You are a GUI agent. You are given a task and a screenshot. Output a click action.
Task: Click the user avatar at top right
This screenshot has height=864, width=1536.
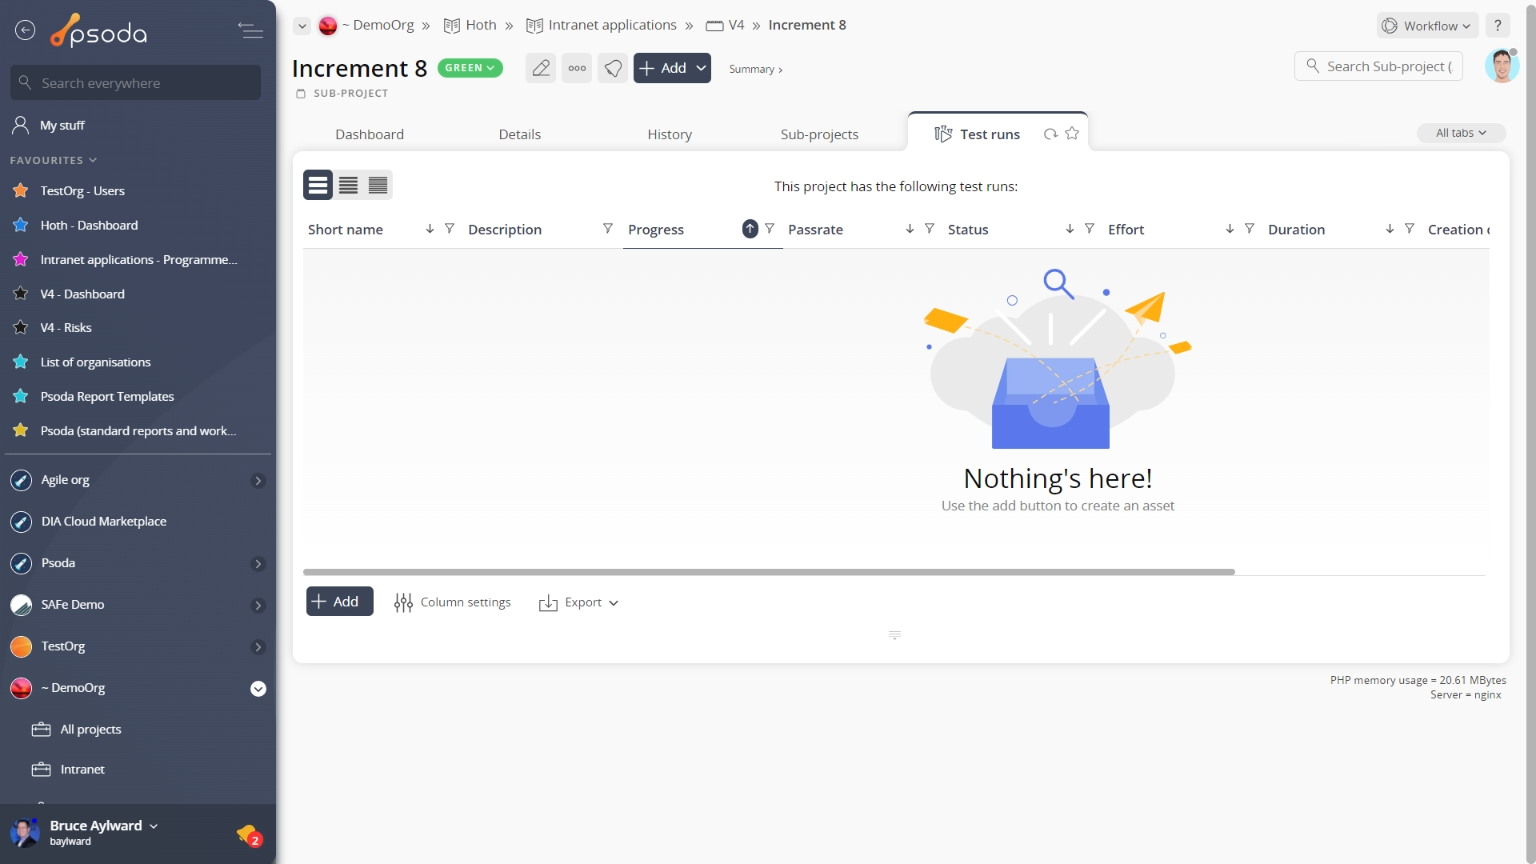[x=1502, y=66]
